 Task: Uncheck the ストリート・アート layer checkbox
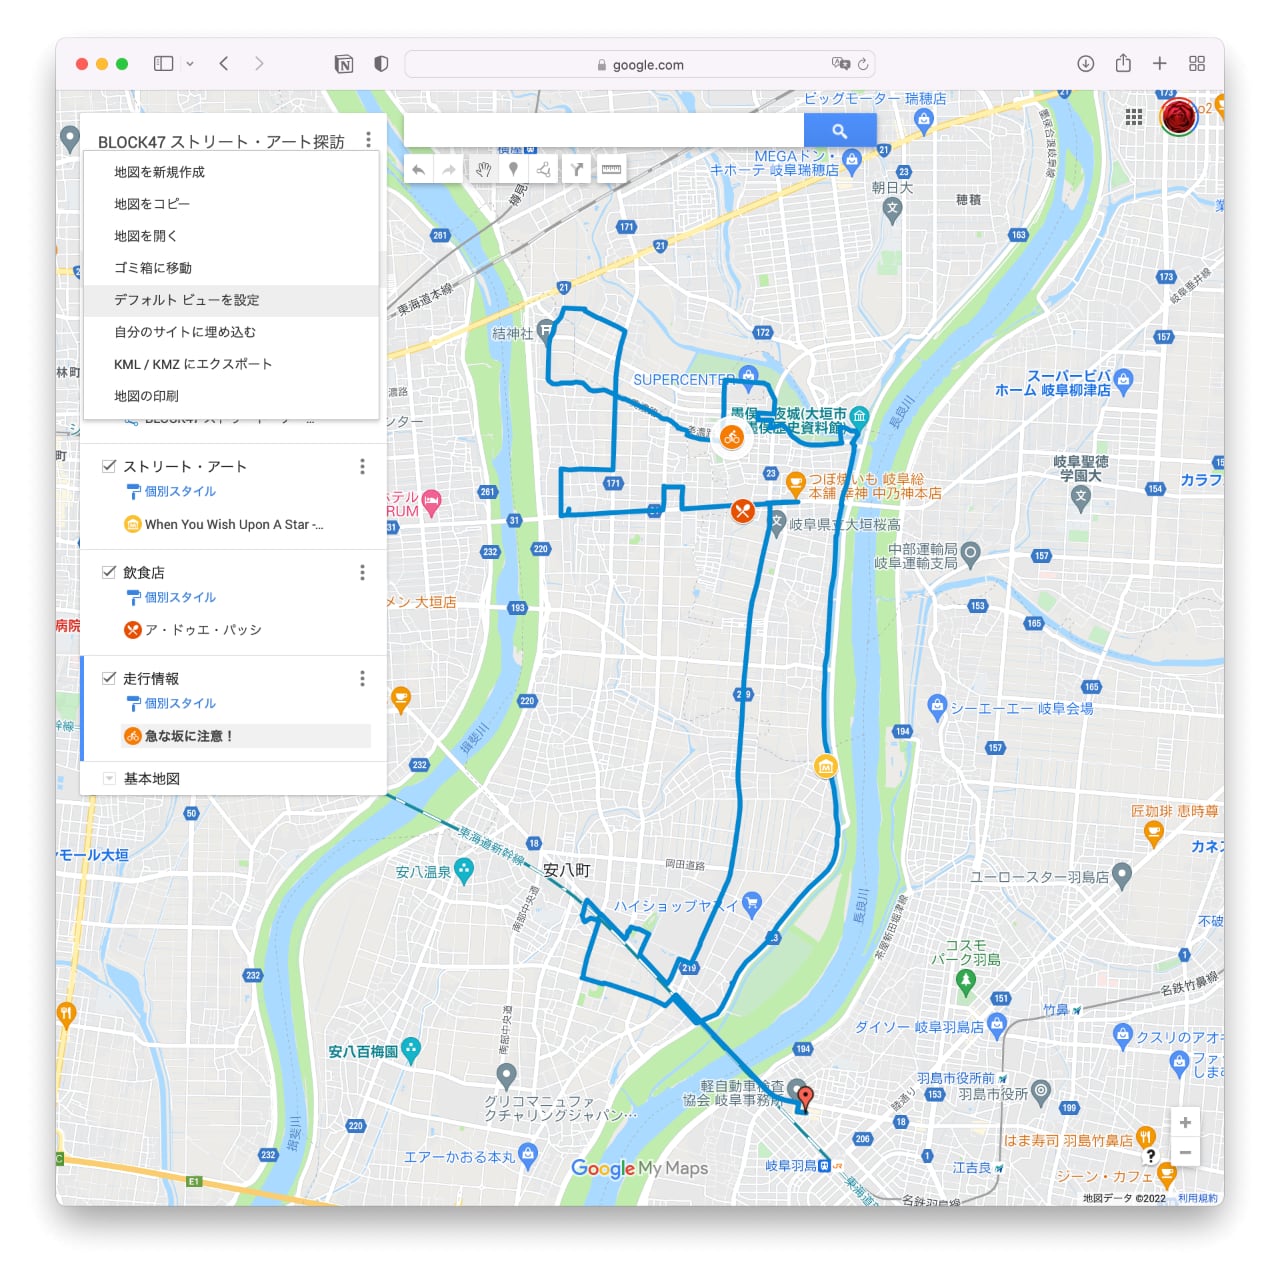pyautogui.click(x=109, y=466)
